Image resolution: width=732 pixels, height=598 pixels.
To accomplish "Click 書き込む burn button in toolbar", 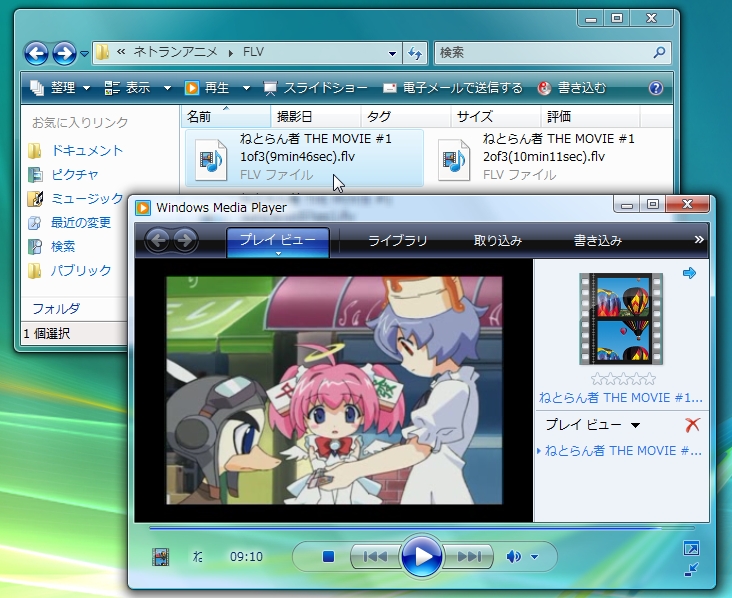I will point(572,88).
